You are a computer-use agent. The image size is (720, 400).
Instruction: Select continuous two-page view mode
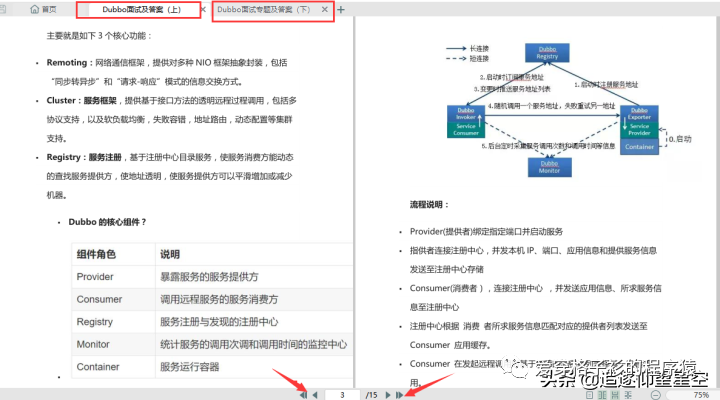[628, 395]
